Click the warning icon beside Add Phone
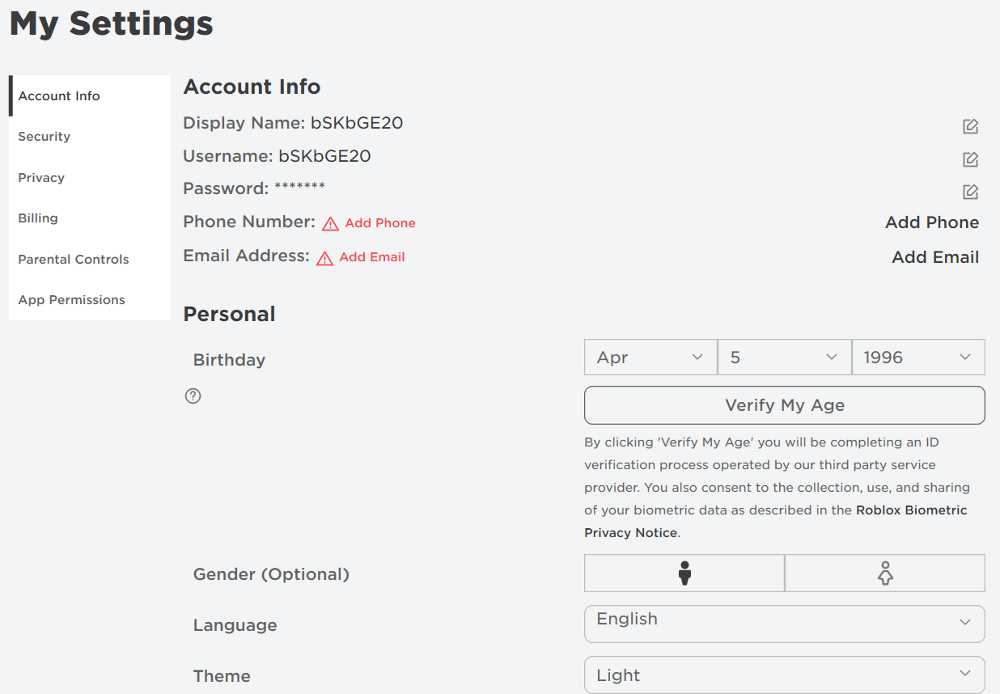Screen dimensions: 1000x694 (x=330, y=224)
